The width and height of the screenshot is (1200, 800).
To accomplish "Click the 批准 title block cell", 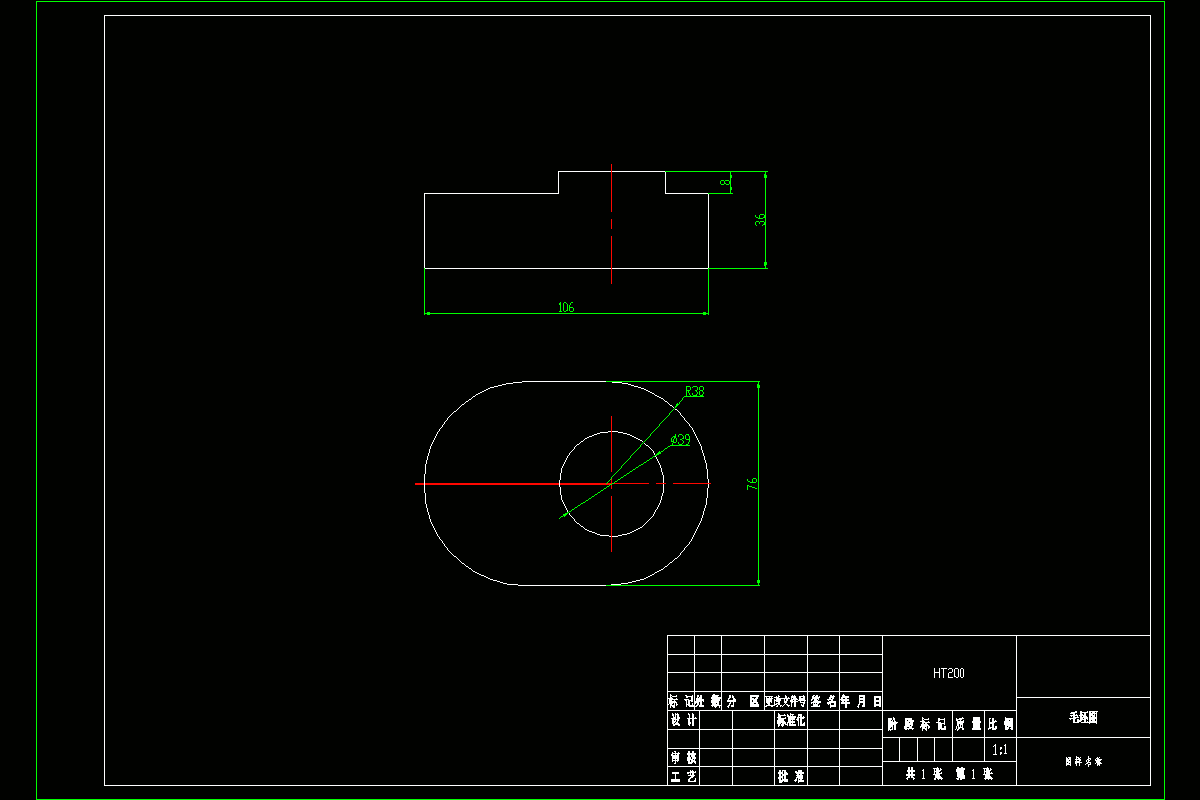I will click(791, 776).
